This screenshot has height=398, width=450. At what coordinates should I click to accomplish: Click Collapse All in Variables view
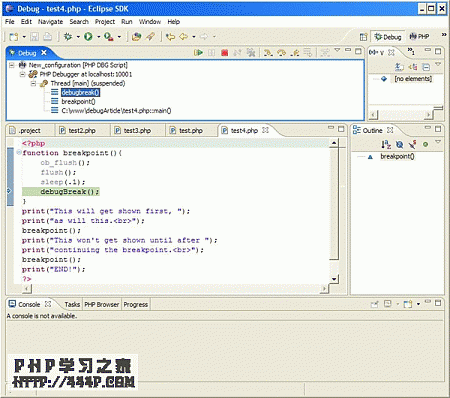coord(426,67)
